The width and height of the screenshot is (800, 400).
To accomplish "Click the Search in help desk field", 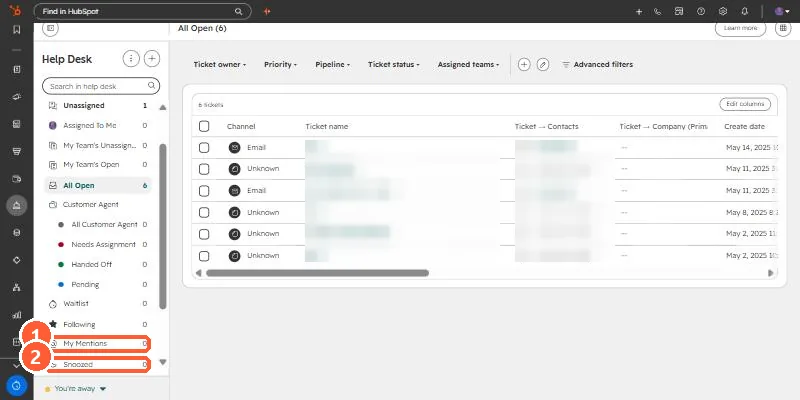I will click(101, 86).
